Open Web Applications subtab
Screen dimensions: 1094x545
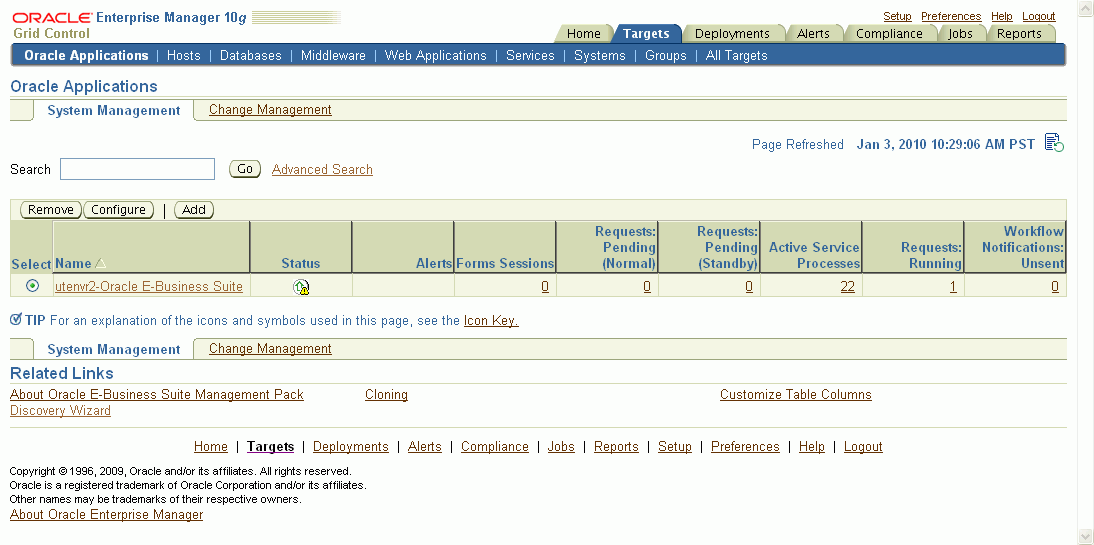point(435,55)
